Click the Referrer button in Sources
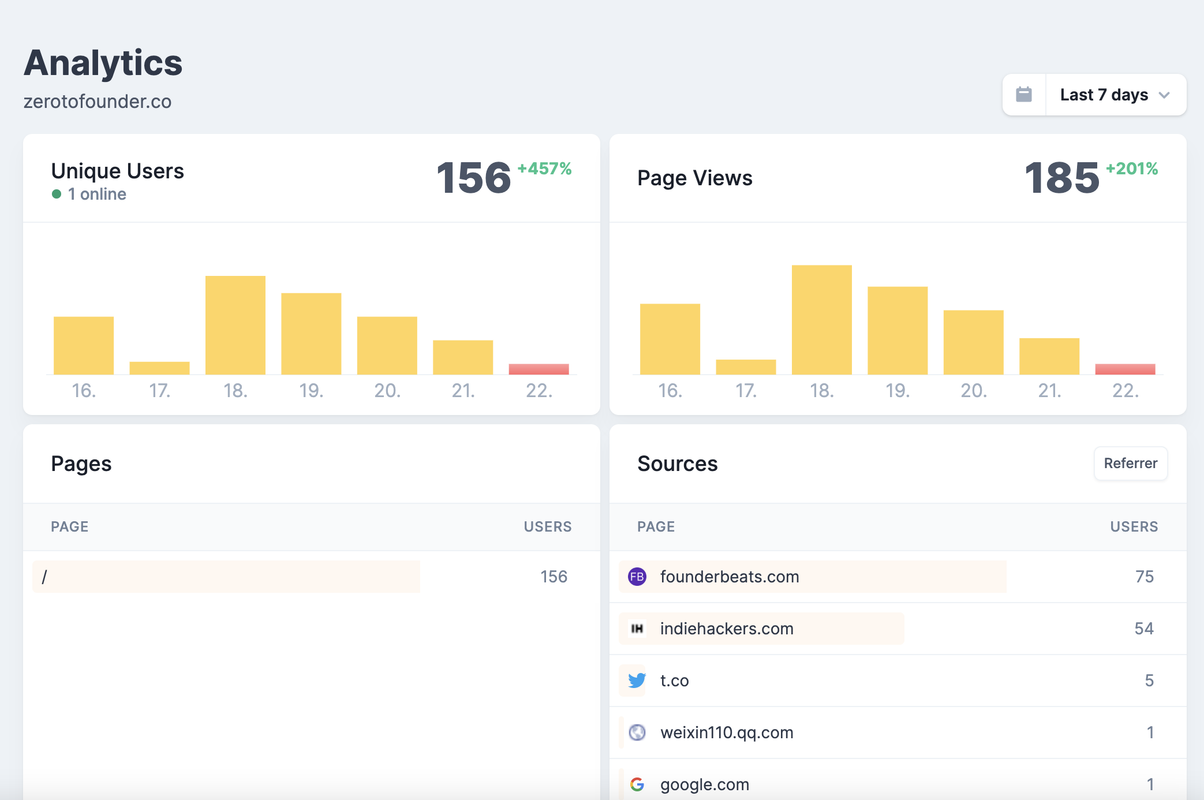 click(1131, 463)
